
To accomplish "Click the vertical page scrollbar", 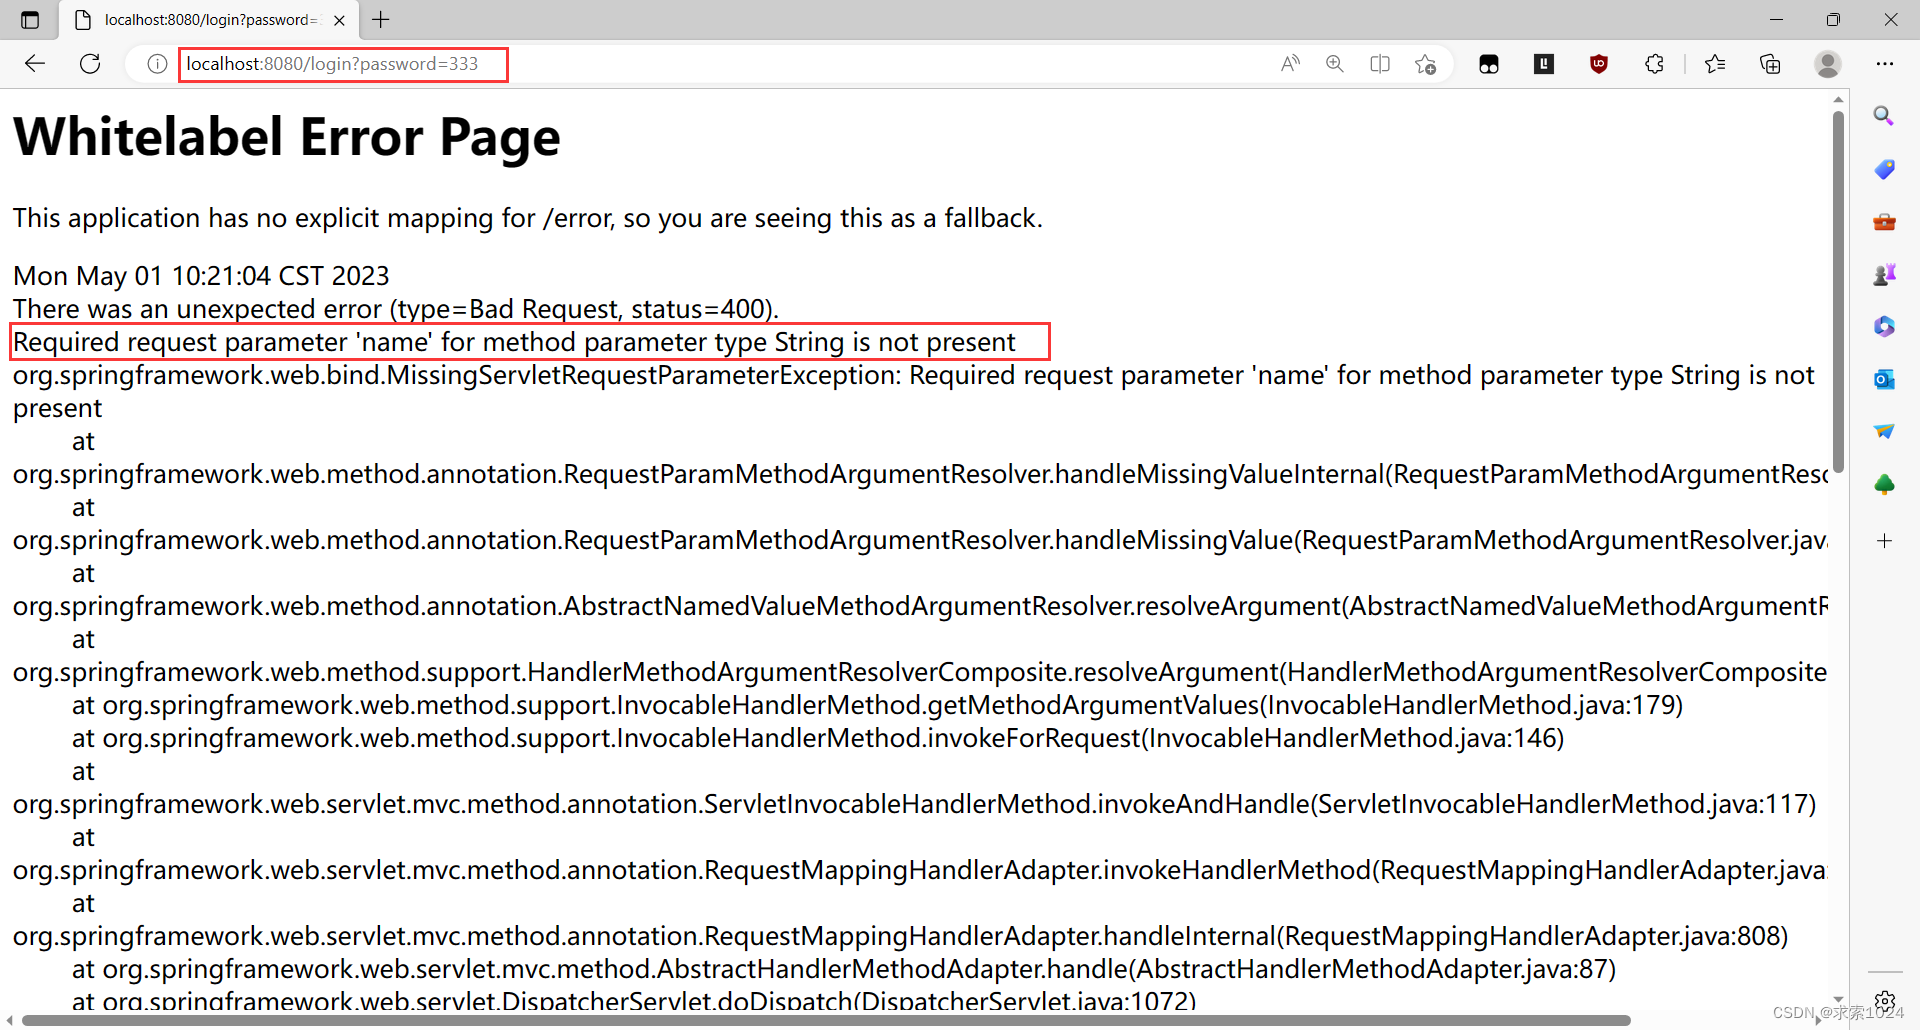I will pyautogui.click(x=1838, y=290).
